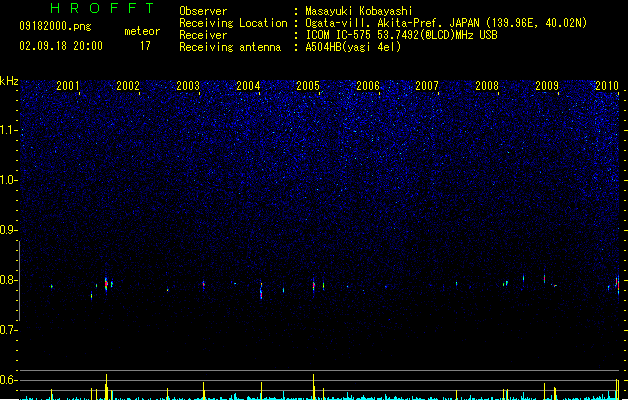Click the 0.7 kHz axis label
Viewport: 629px width, 400px height.
8,330
